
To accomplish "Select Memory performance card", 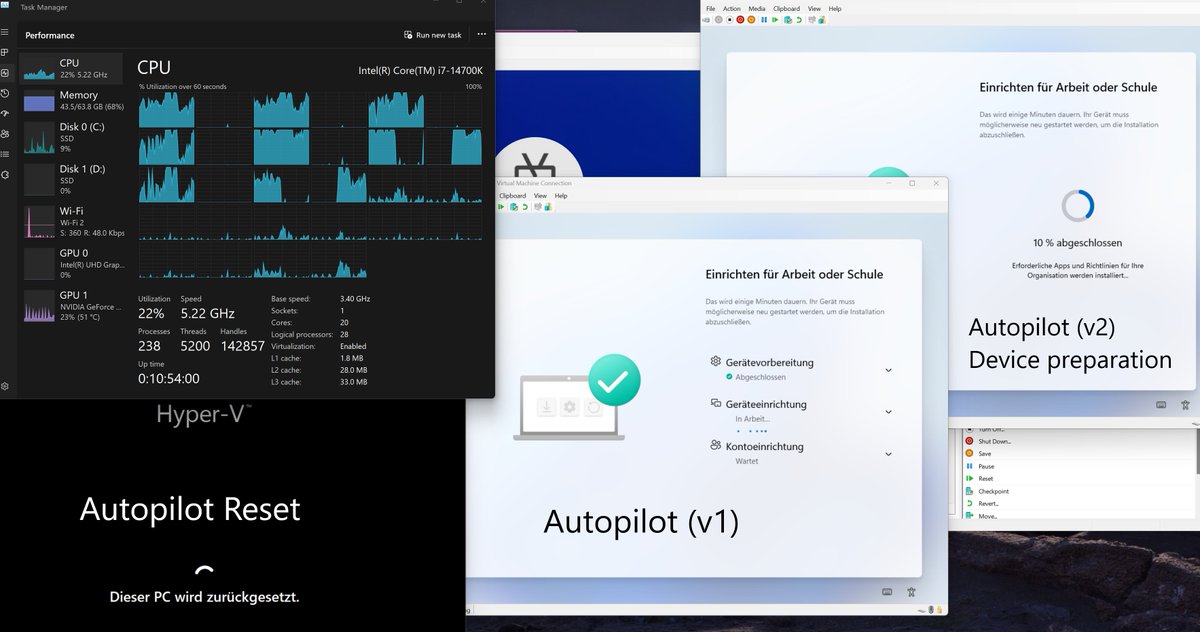I will (x=73, y=100).
